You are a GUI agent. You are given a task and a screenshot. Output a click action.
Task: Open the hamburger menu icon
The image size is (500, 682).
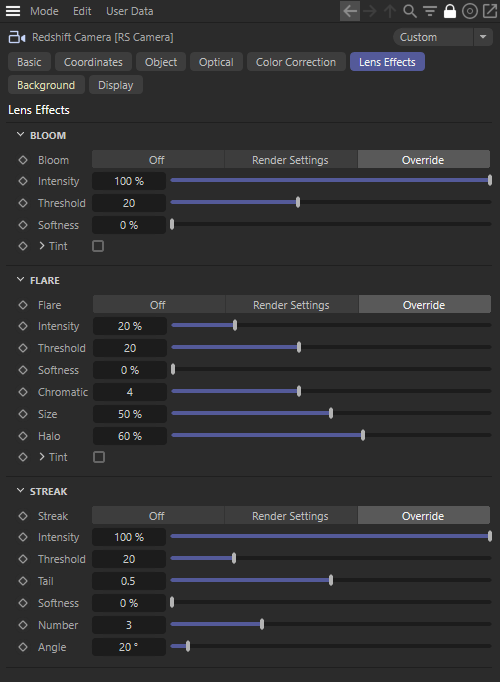pos(13,11)
